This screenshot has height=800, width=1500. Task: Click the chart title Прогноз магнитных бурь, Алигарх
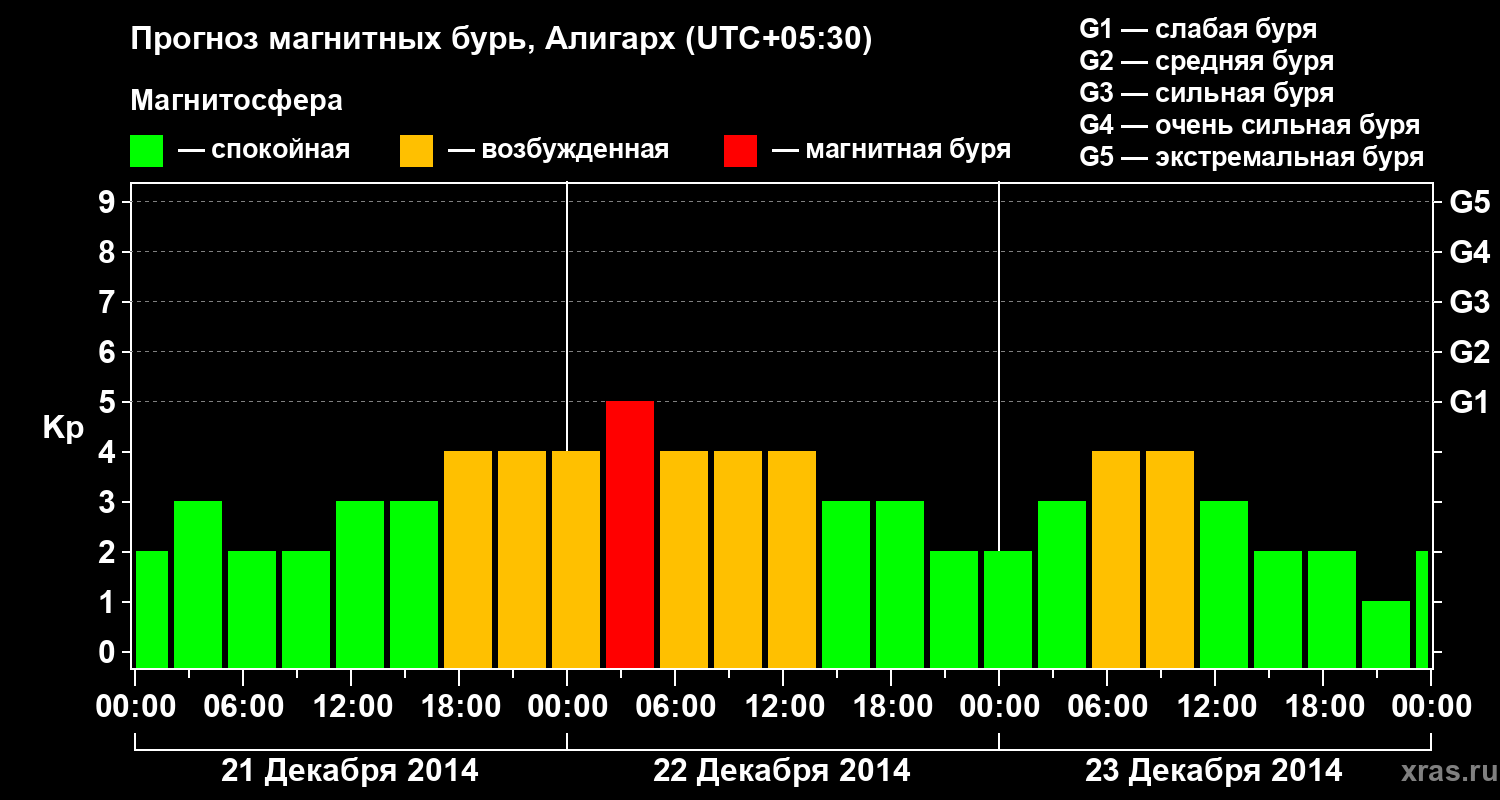502,40
